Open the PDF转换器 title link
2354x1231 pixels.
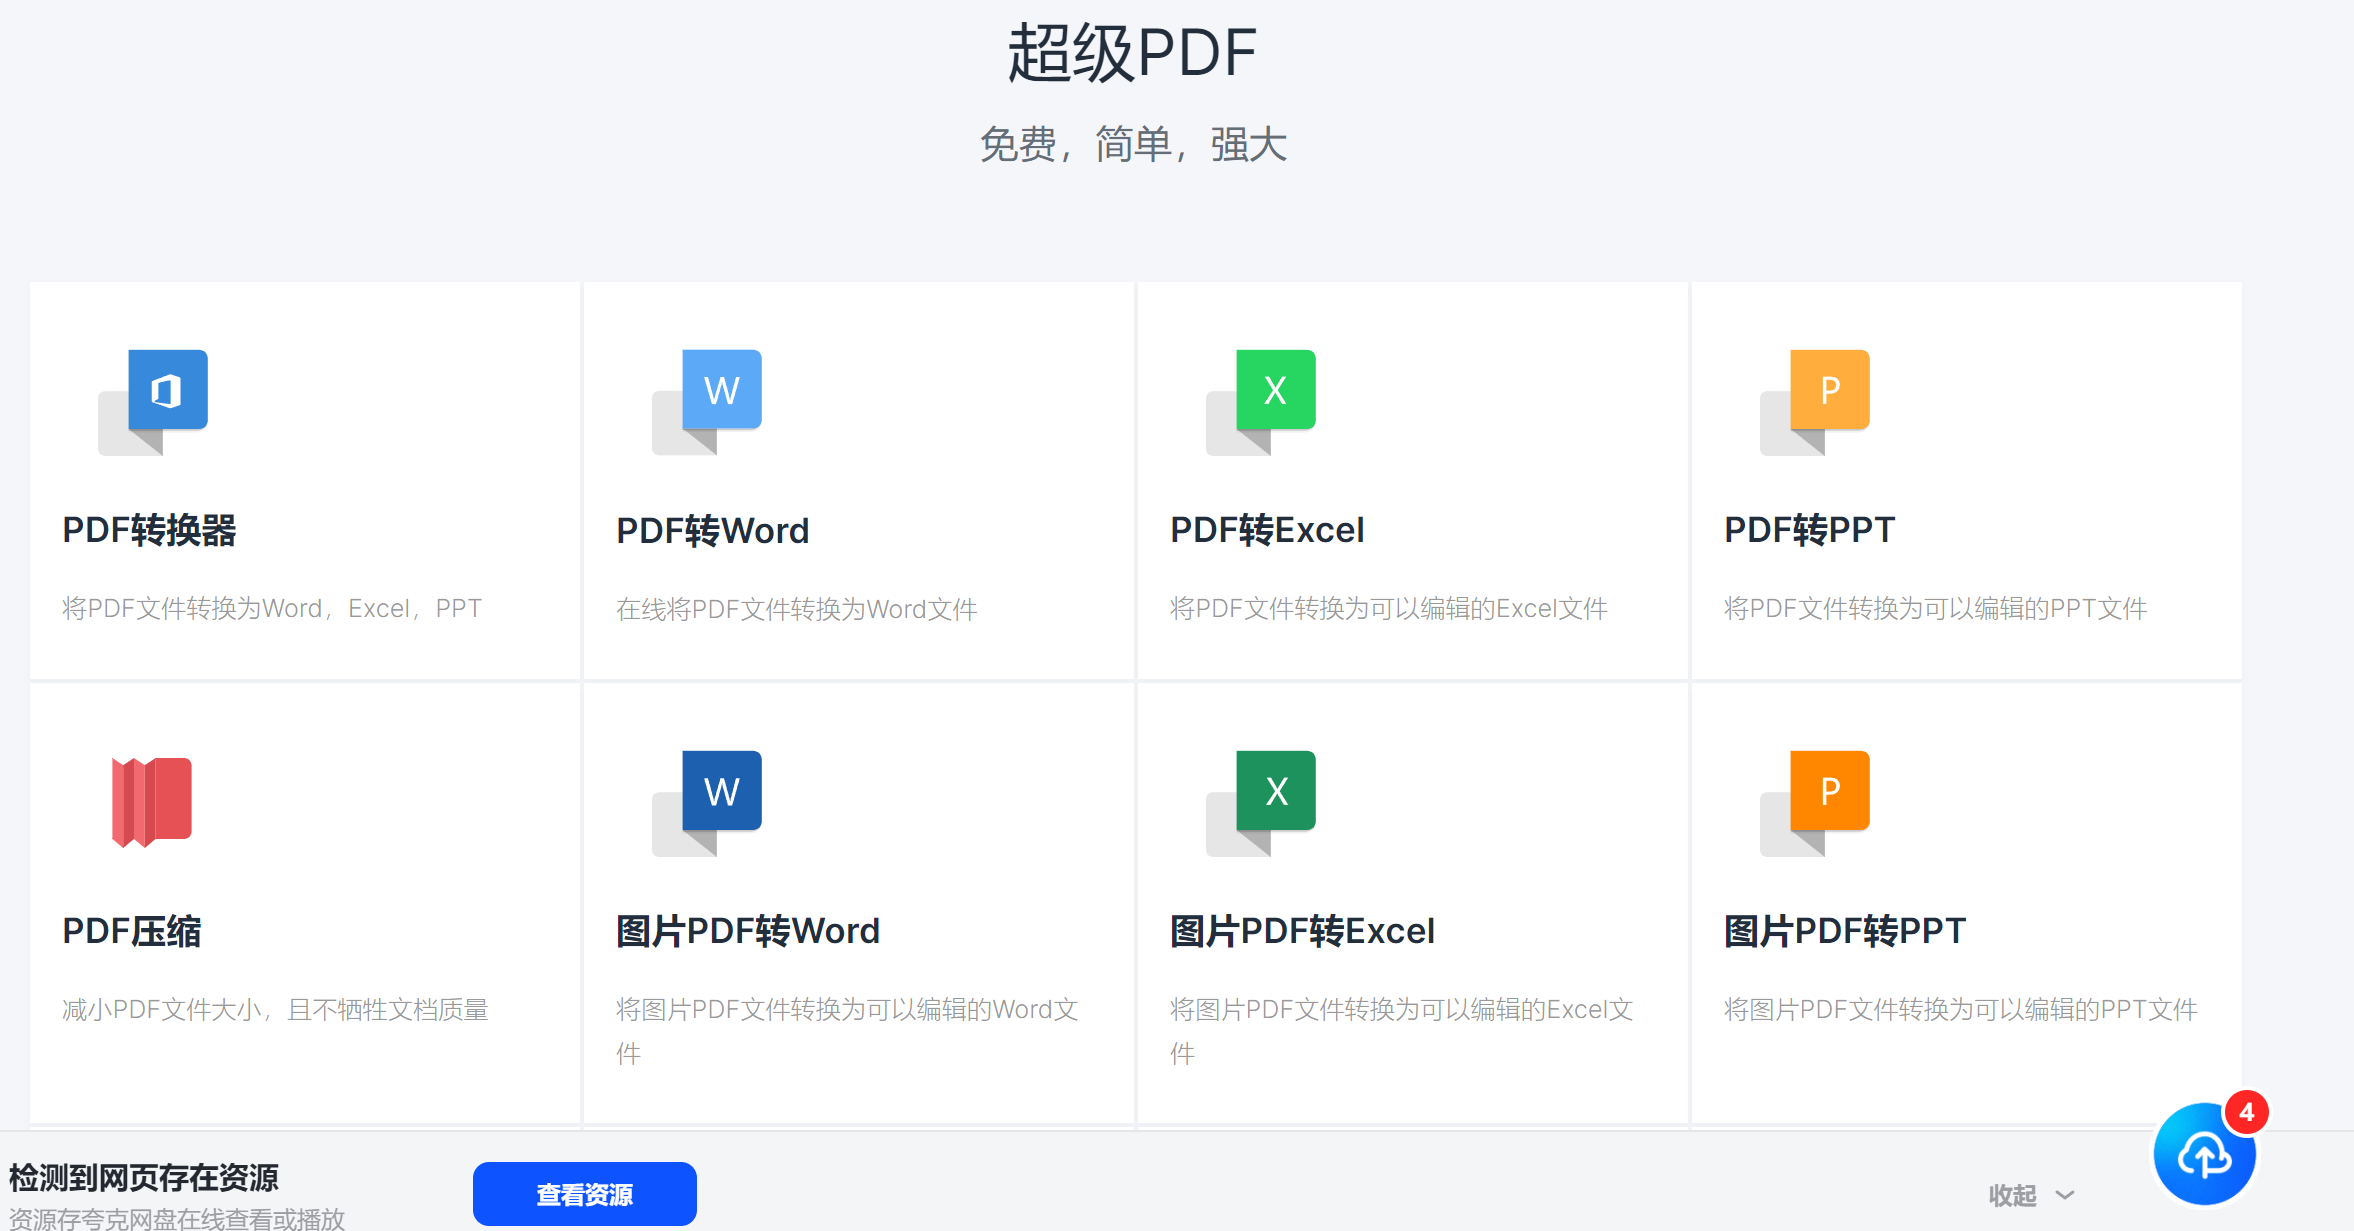pos(149,530)
